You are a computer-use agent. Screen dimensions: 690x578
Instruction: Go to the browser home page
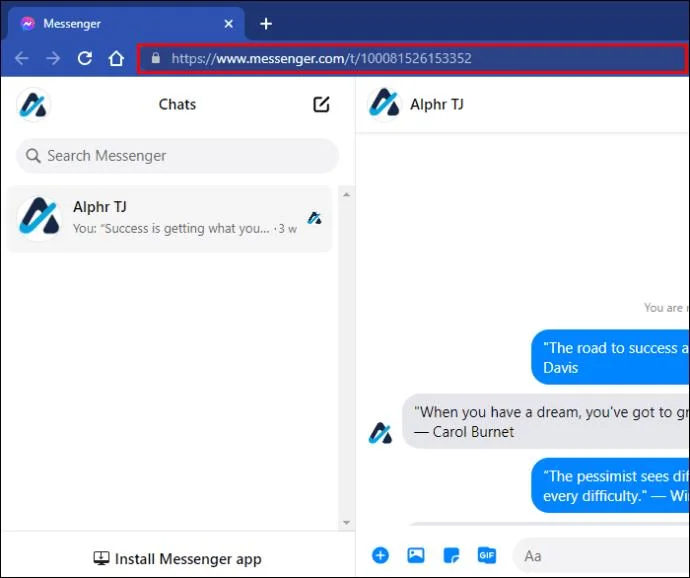(116, 58)
